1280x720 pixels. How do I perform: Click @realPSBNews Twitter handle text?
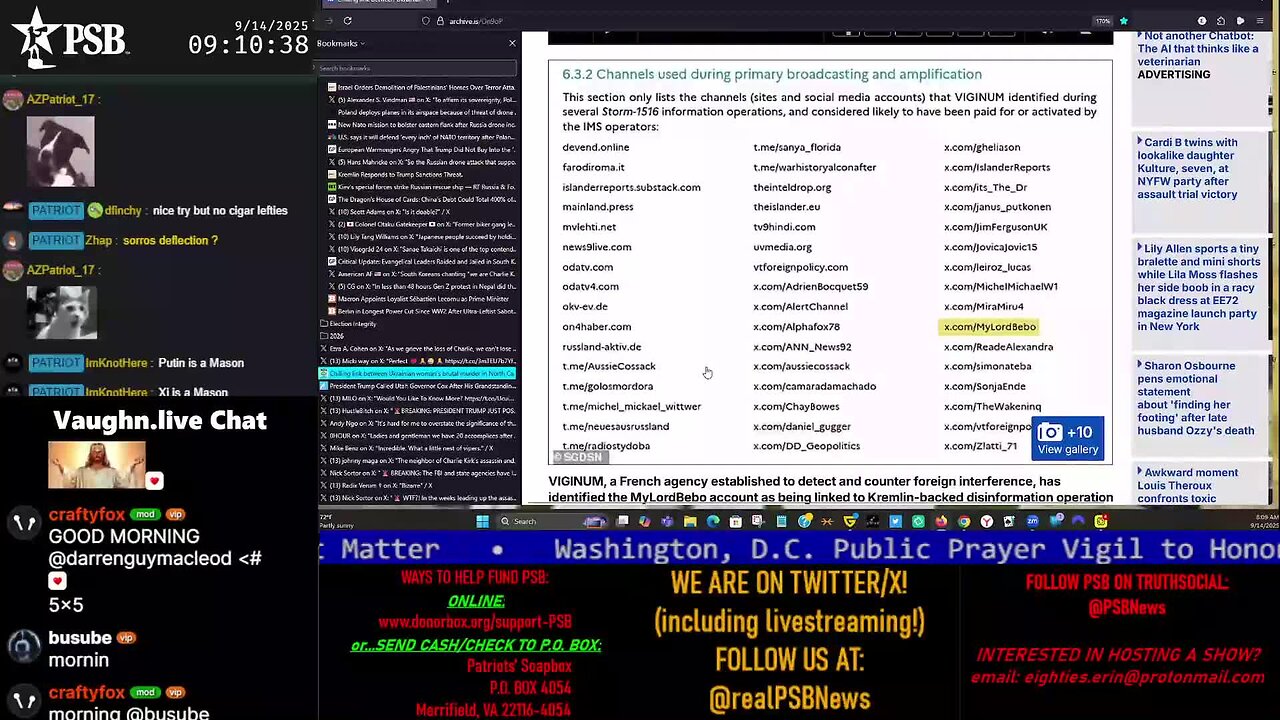(789, 698)
